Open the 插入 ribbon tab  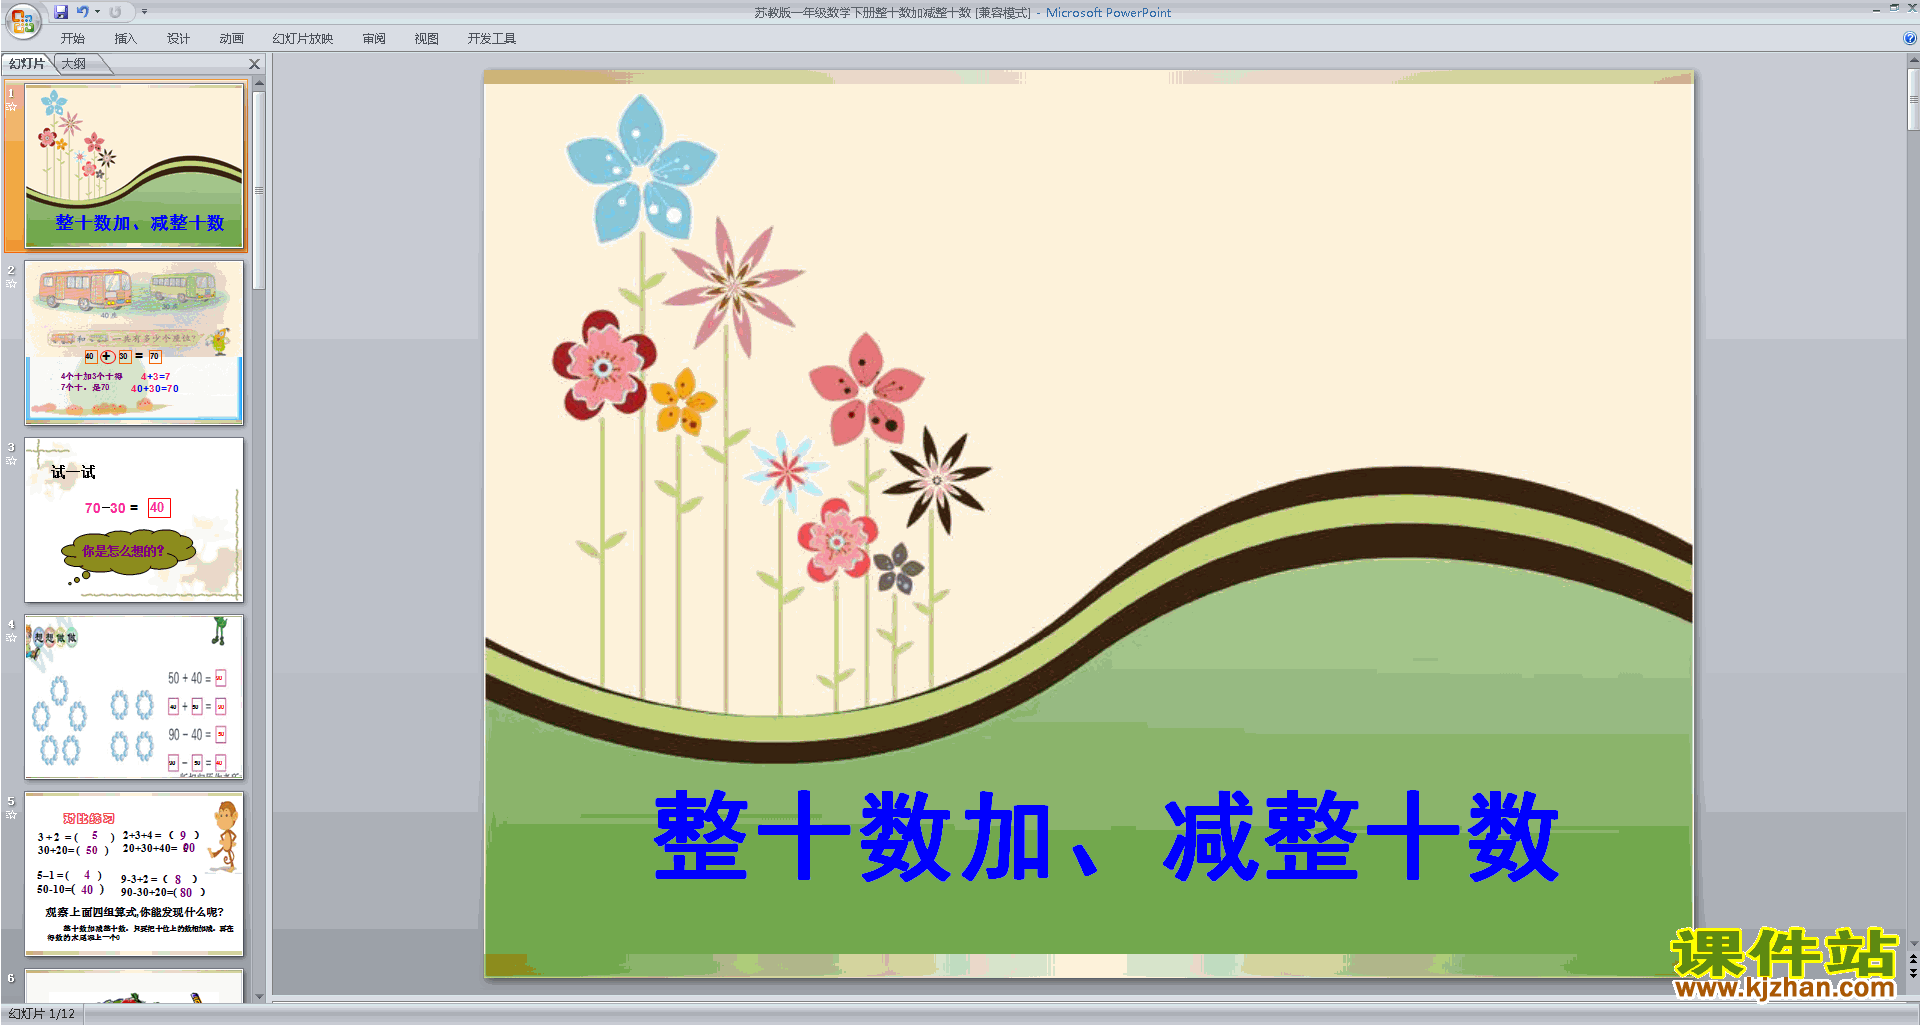125,39
